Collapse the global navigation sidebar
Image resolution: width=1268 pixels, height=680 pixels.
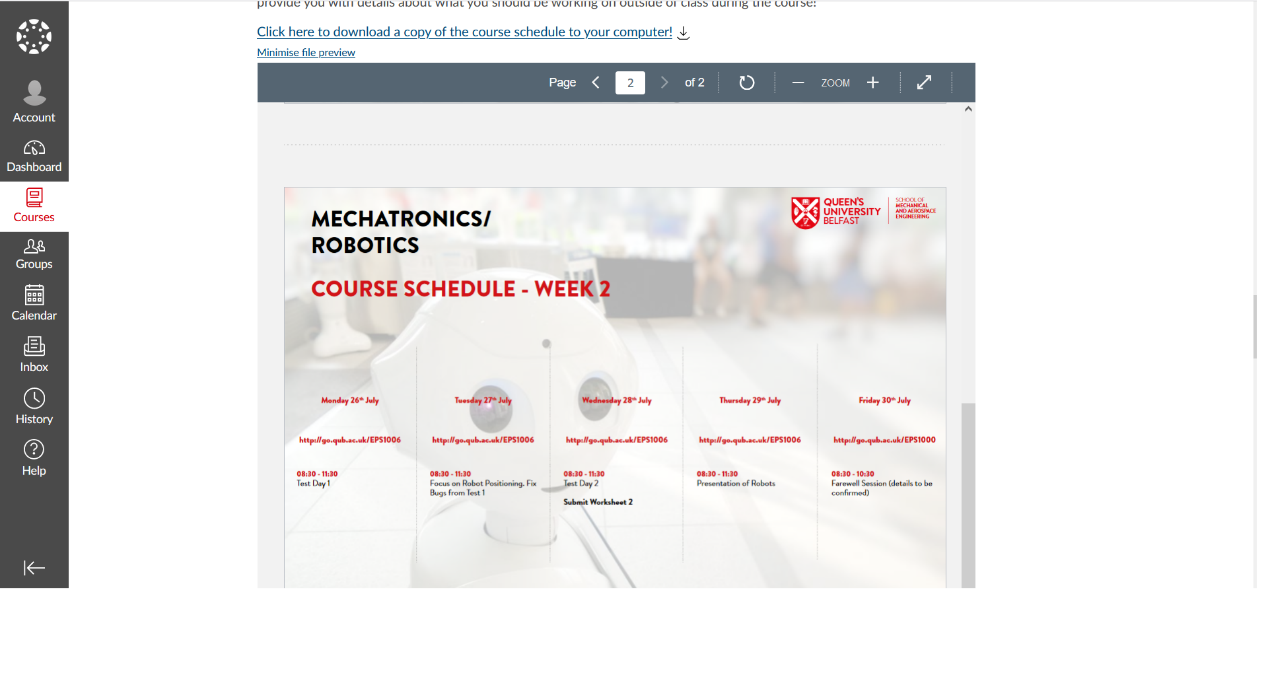pos(34,568)
